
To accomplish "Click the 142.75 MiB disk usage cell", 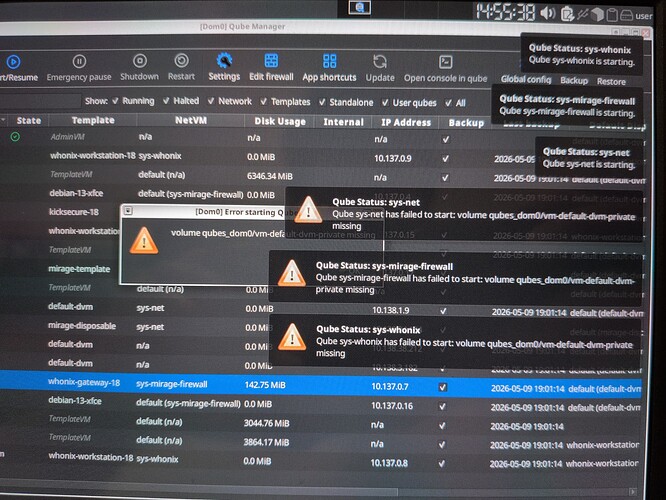I will pos(265,385).
